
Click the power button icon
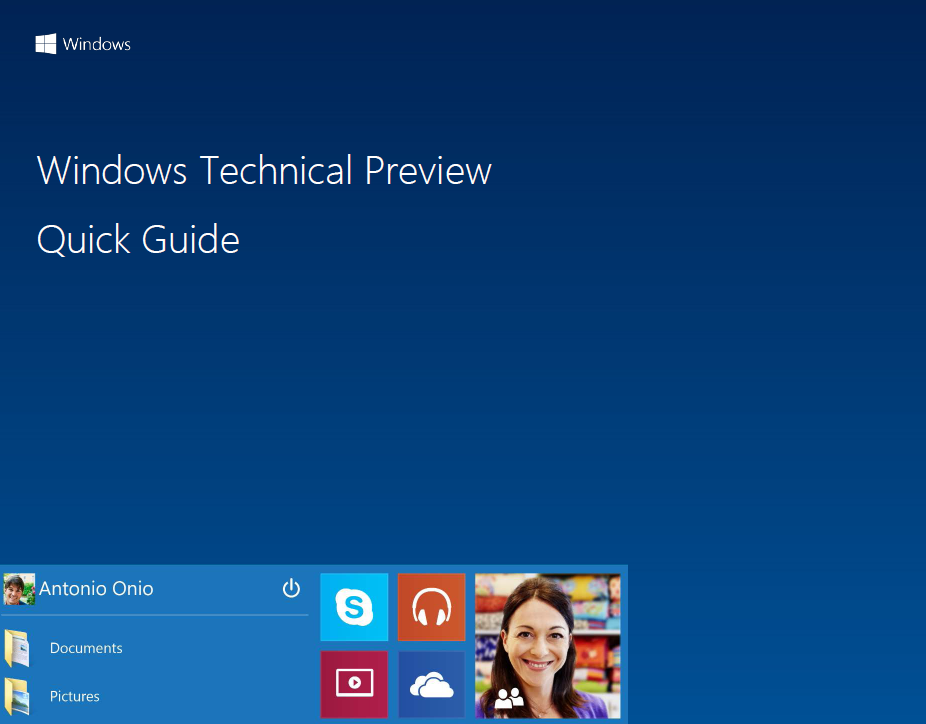point(291,588)
